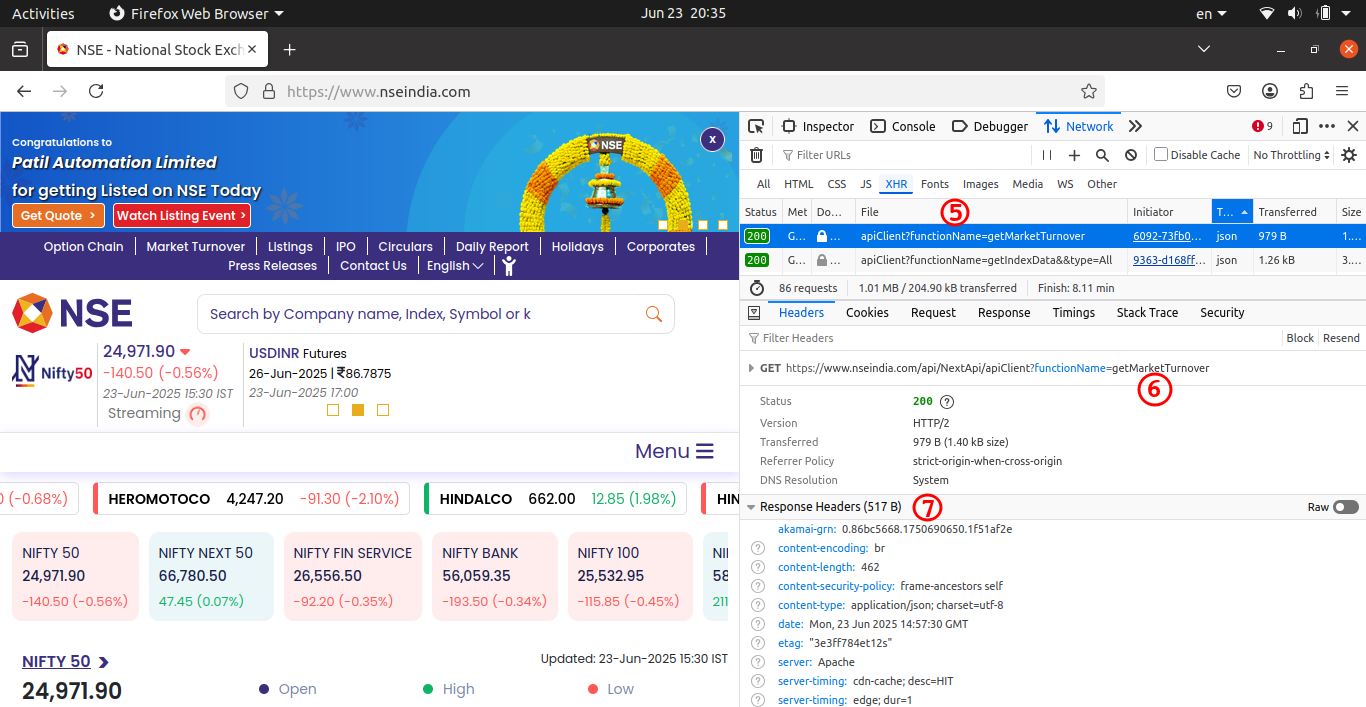1366x707 pixels.
Task: Open the Response tab
Action: tap(1004, 313)
